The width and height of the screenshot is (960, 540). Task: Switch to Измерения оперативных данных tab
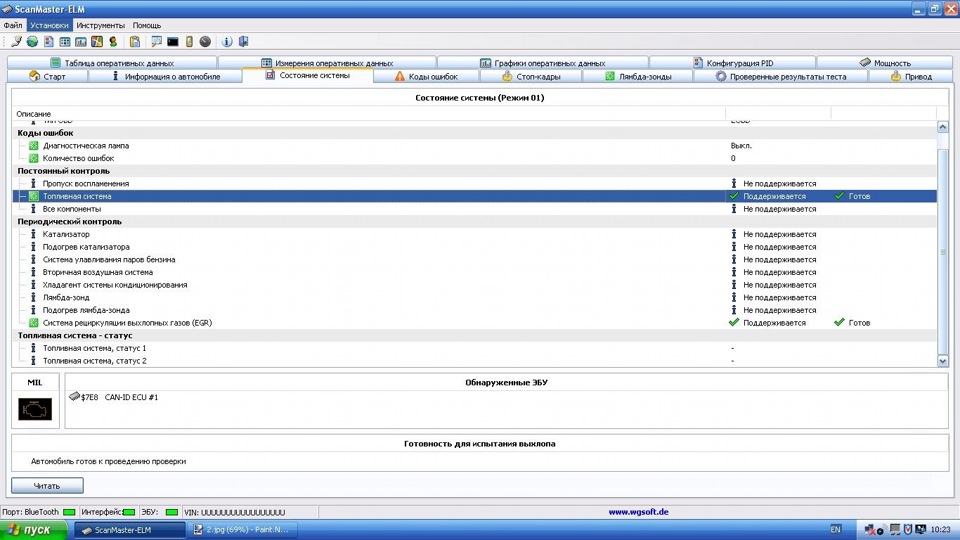[327, 62]
